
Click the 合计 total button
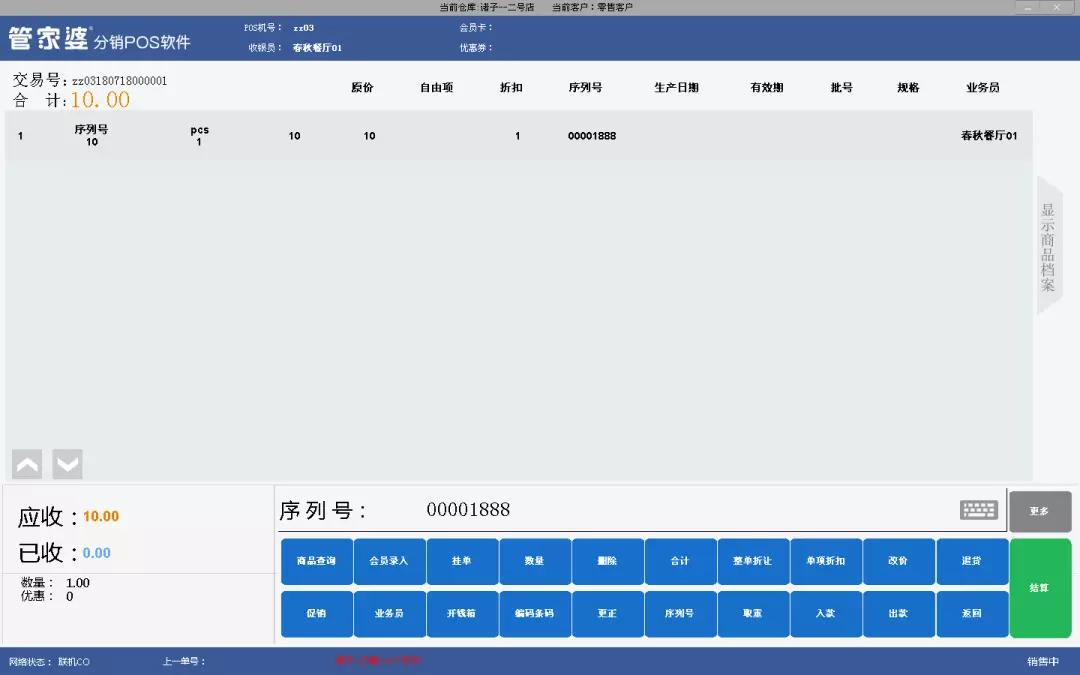(680, 561)
